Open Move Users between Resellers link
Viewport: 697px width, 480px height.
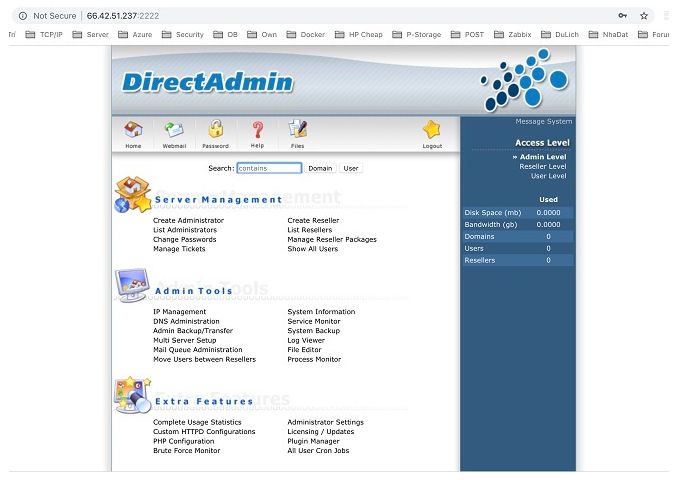click(x=204, y=360)
